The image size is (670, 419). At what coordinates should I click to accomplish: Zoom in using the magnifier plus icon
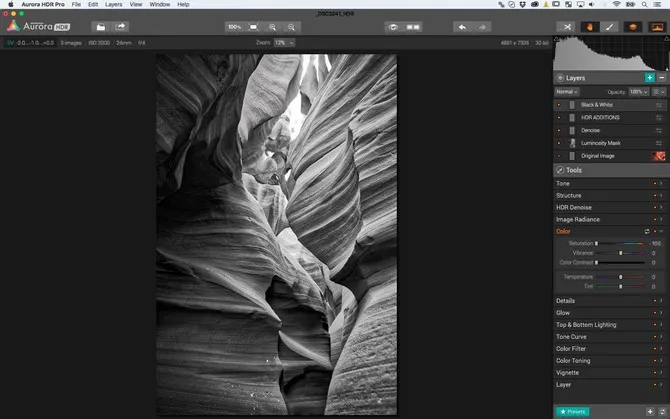pos(272,27)
